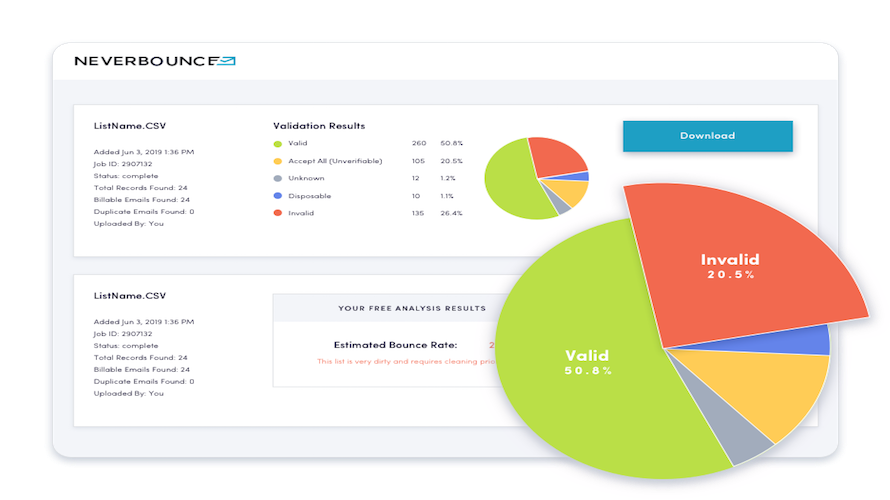Select the red Invalid legend dot
Viewport: 890px width, 500px height.
278,213
